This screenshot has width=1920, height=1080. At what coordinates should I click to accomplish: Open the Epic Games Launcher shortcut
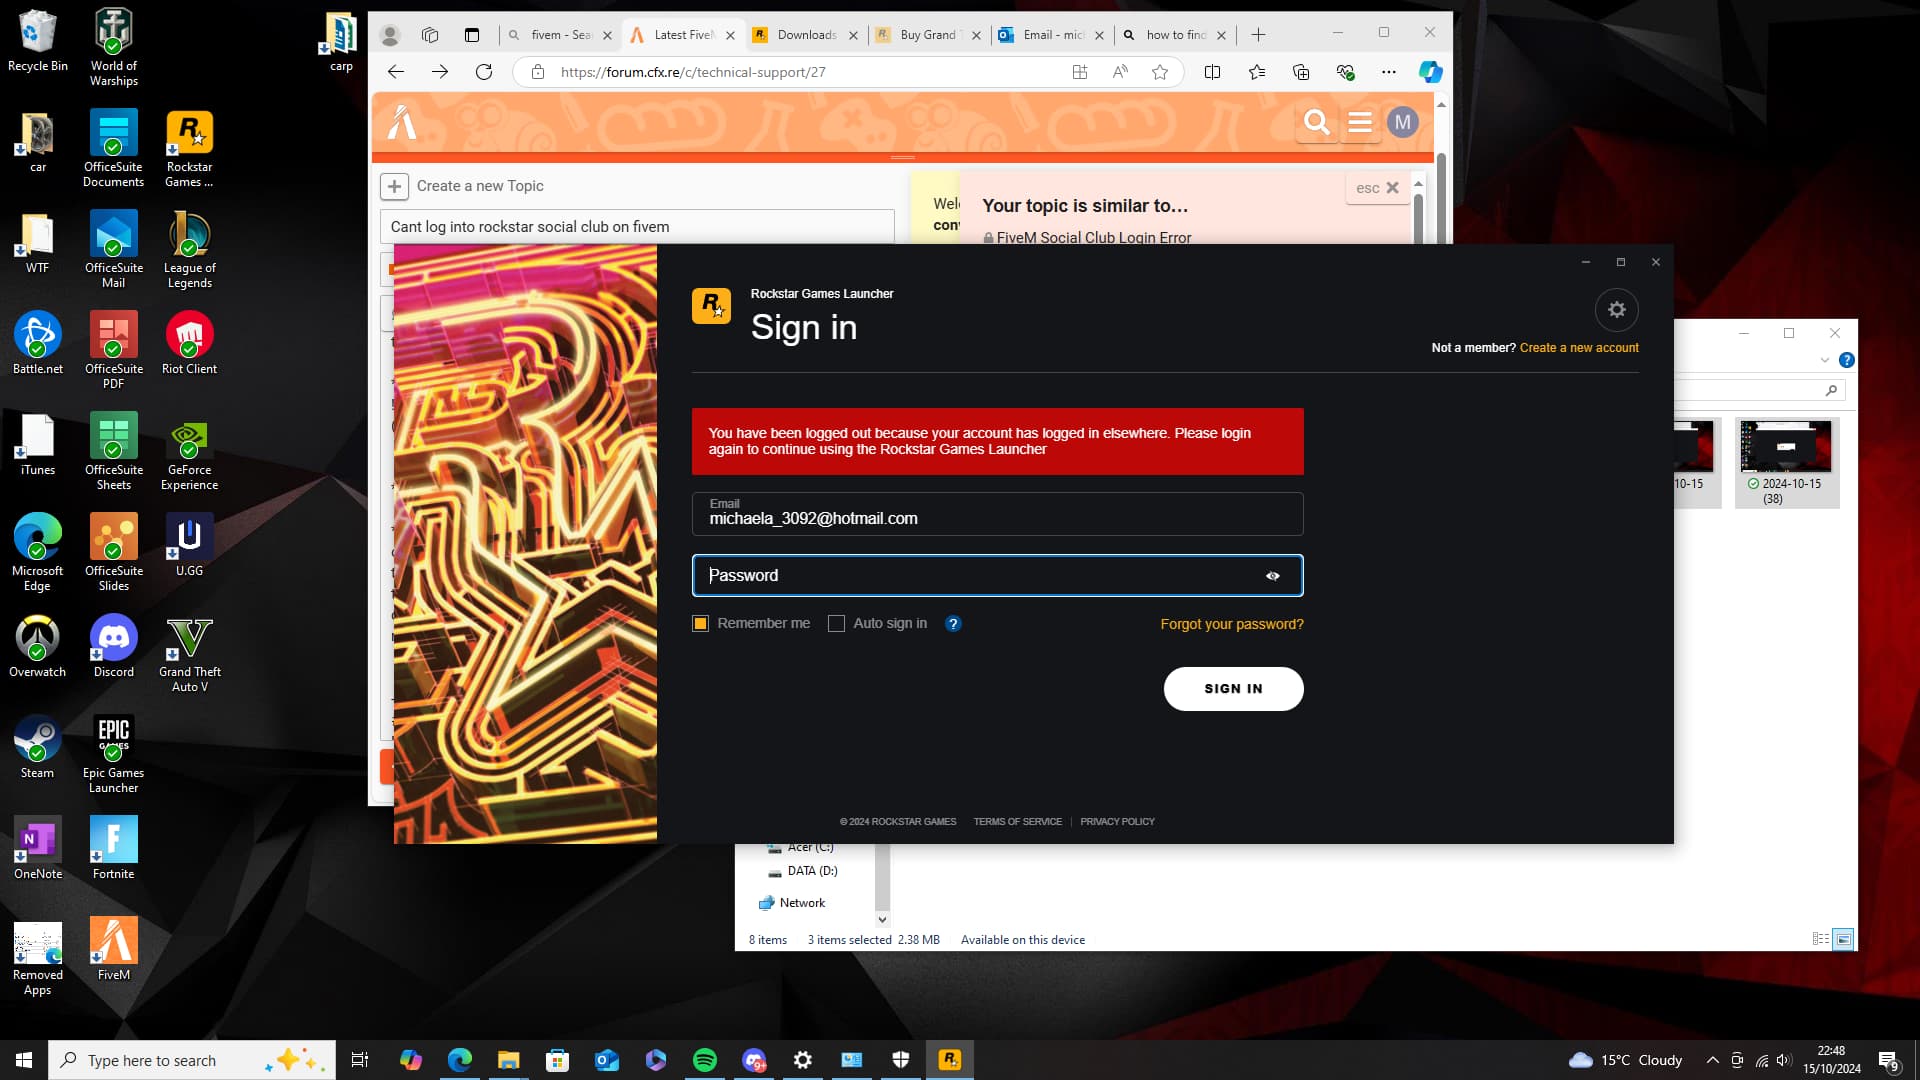pos(113,755)
